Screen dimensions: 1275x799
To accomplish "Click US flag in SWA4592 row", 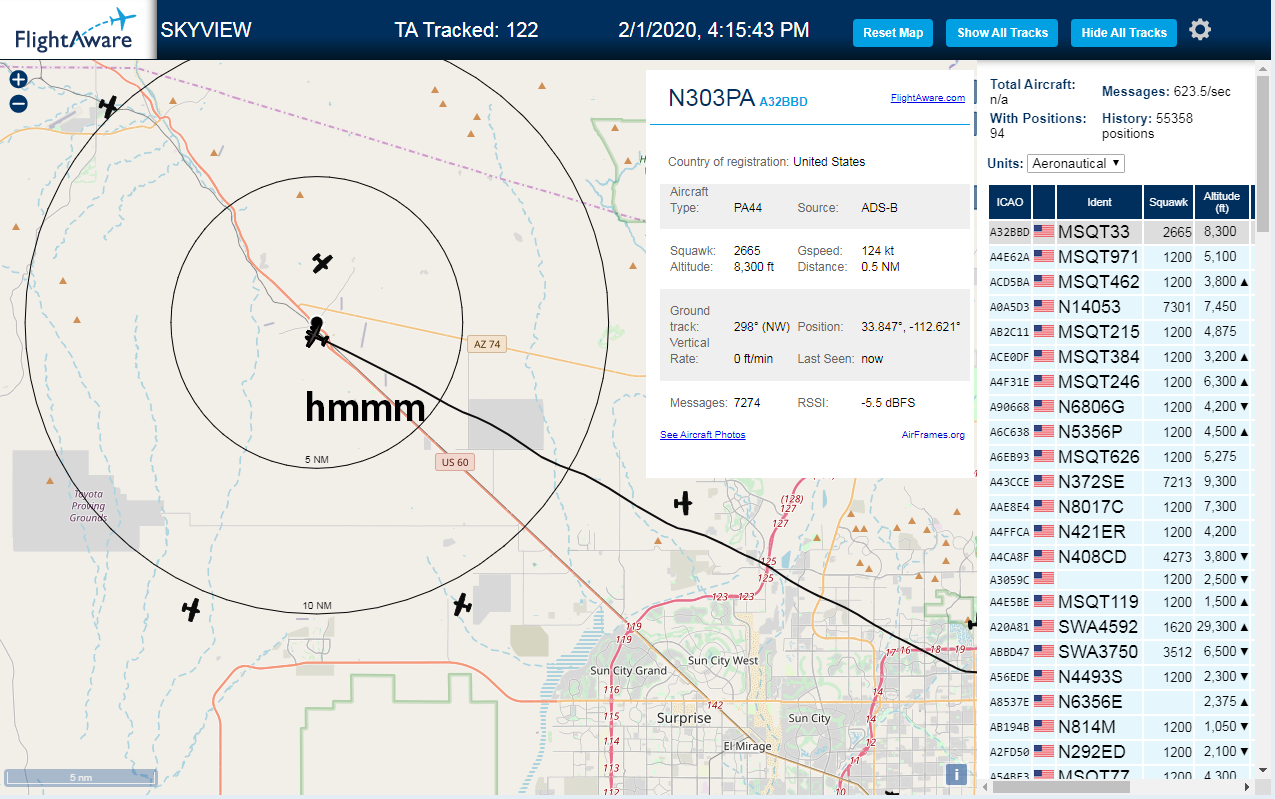I will point(1044,627).
